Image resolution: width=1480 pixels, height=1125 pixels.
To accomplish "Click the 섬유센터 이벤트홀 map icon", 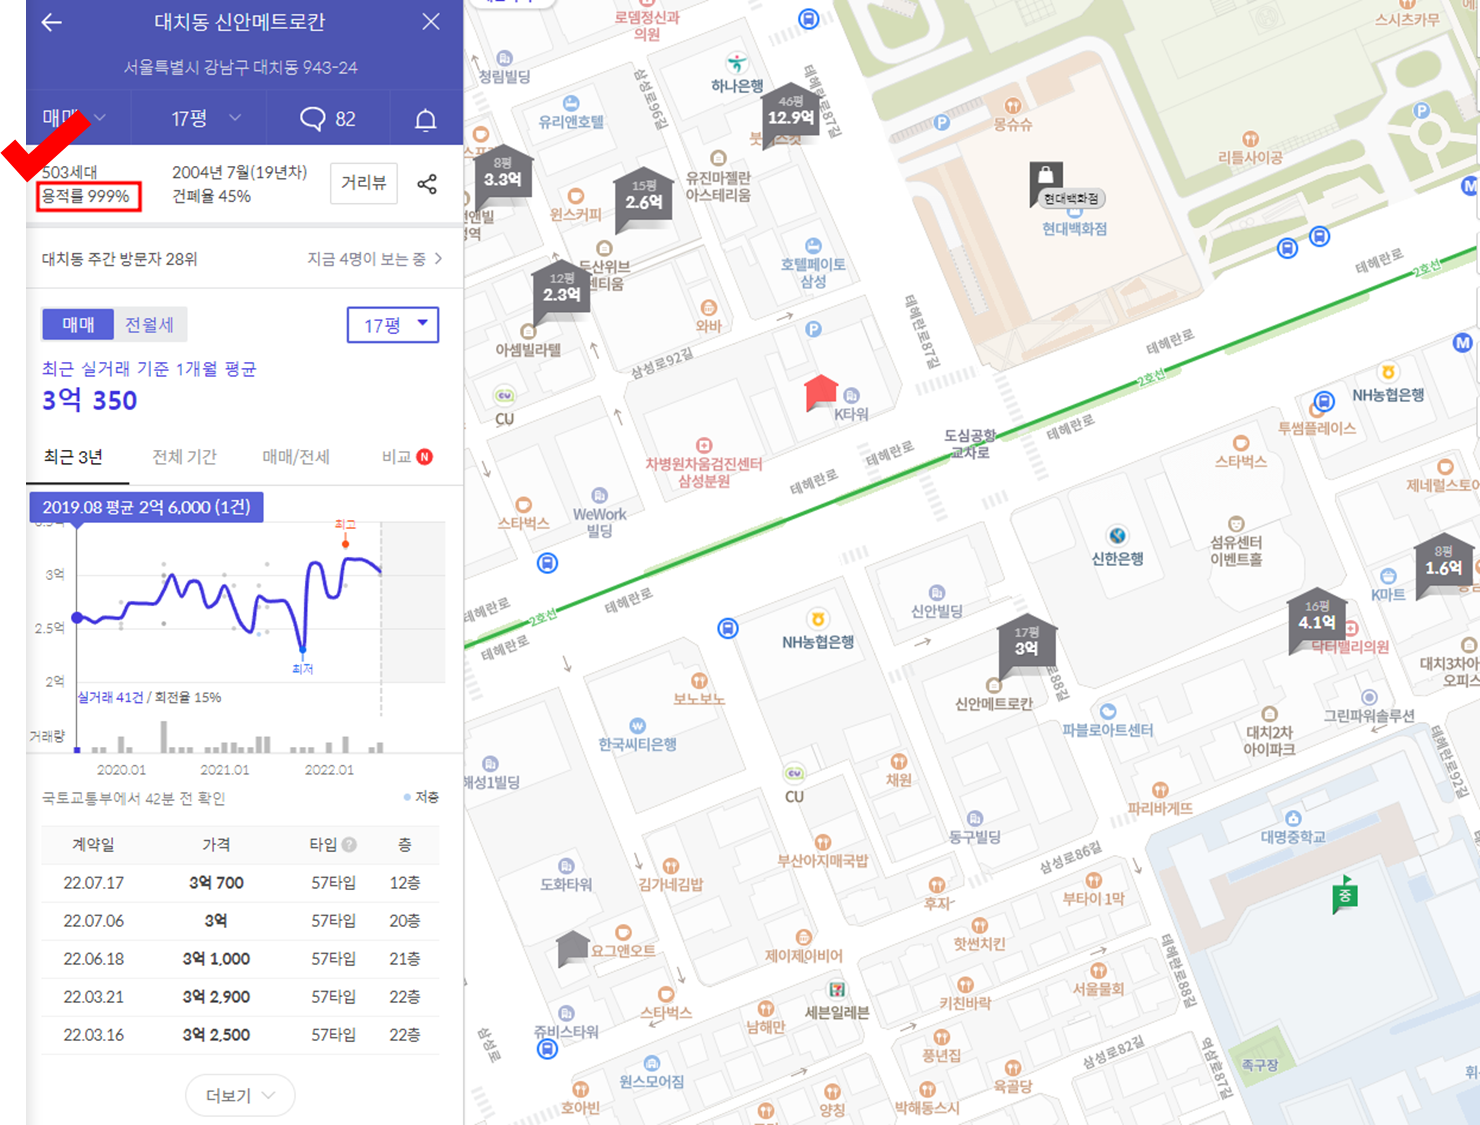I will 1236,524.
